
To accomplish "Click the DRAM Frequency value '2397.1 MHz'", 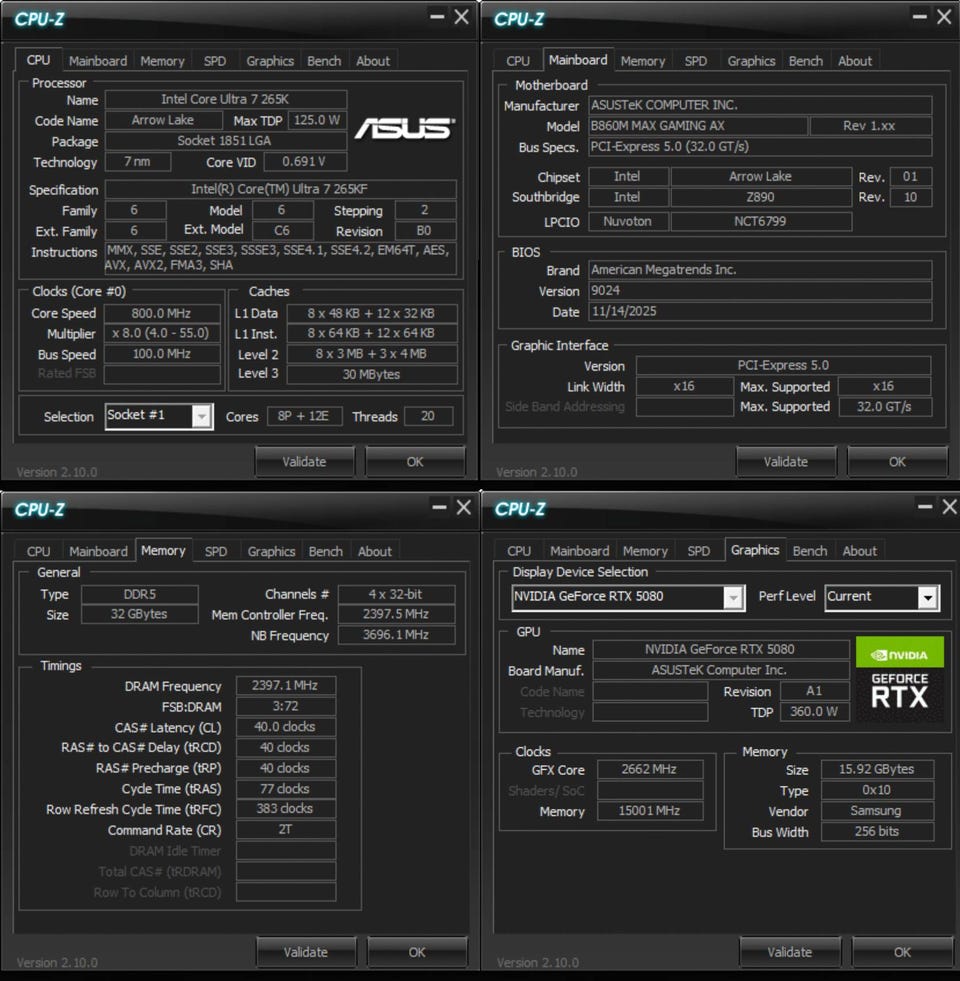I will coord(285,686).
